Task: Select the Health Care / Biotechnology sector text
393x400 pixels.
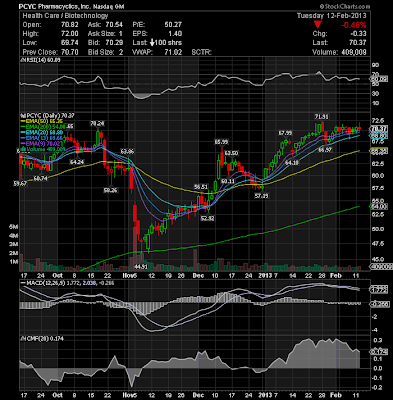Action: pyautogui.click(x=65, y=16)
